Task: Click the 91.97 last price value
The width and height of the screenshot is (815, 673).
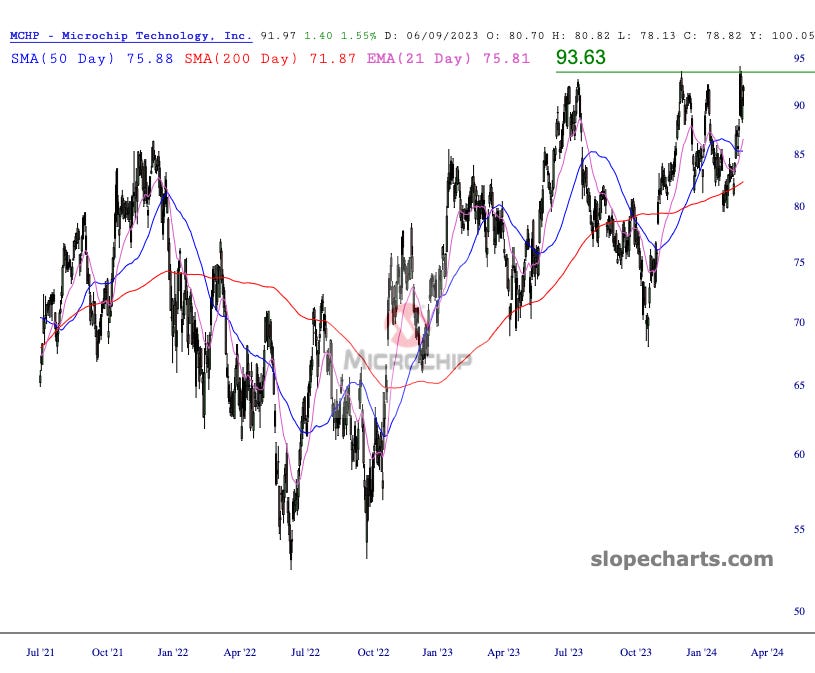Action: click(x=278, y=36)
